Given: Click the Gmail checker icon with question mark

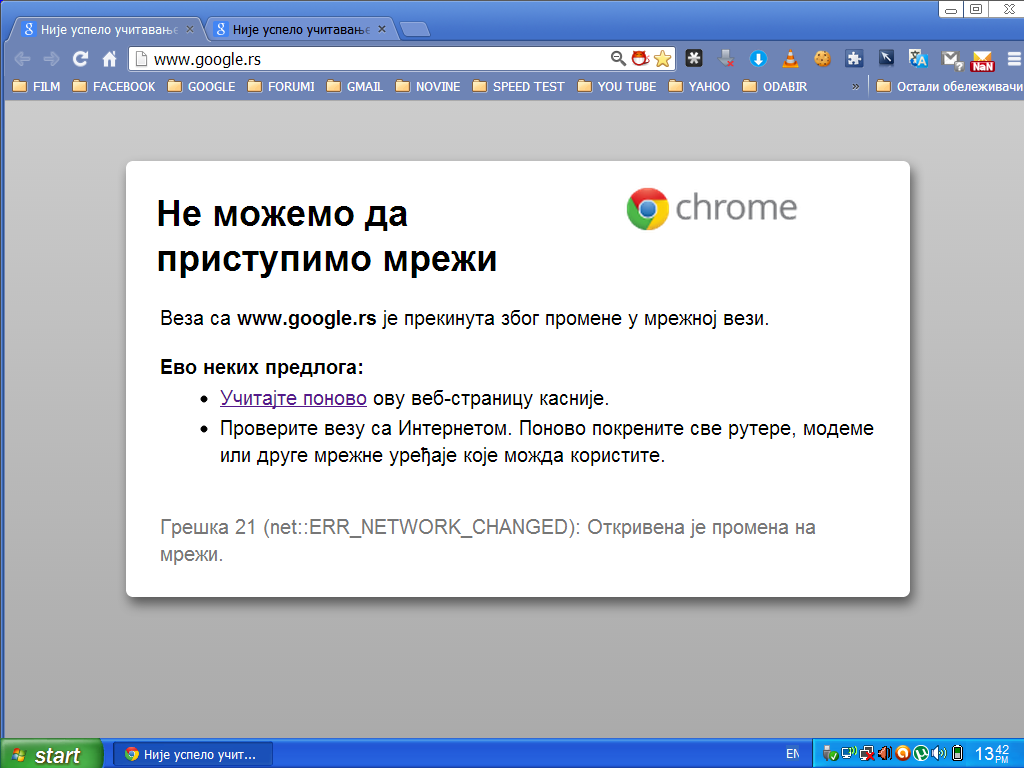Looking at the screenshot, I should point(952,59).
